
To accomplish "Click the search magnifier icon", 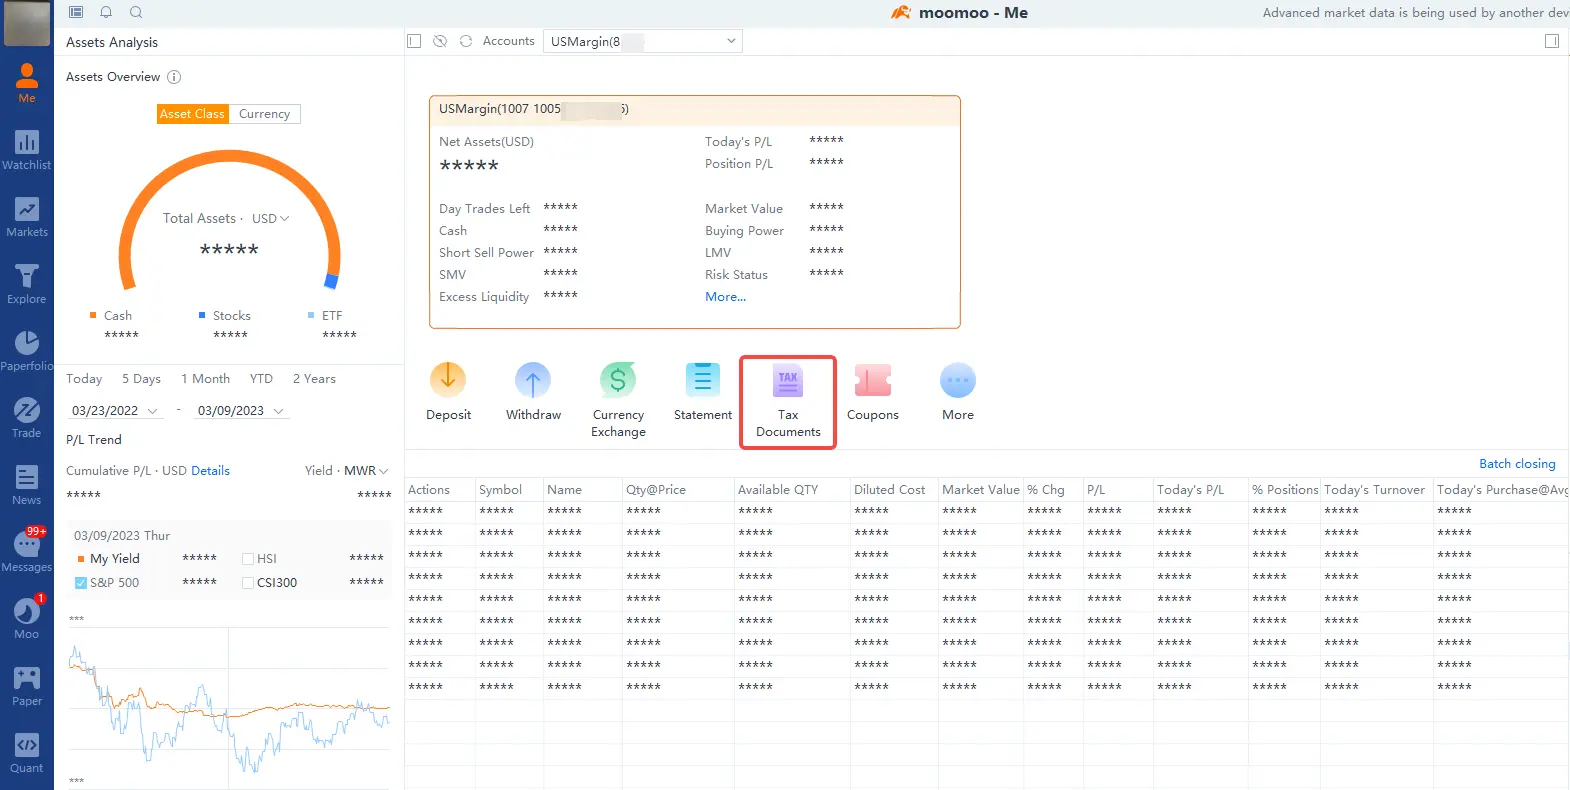I will coord(136,12).
